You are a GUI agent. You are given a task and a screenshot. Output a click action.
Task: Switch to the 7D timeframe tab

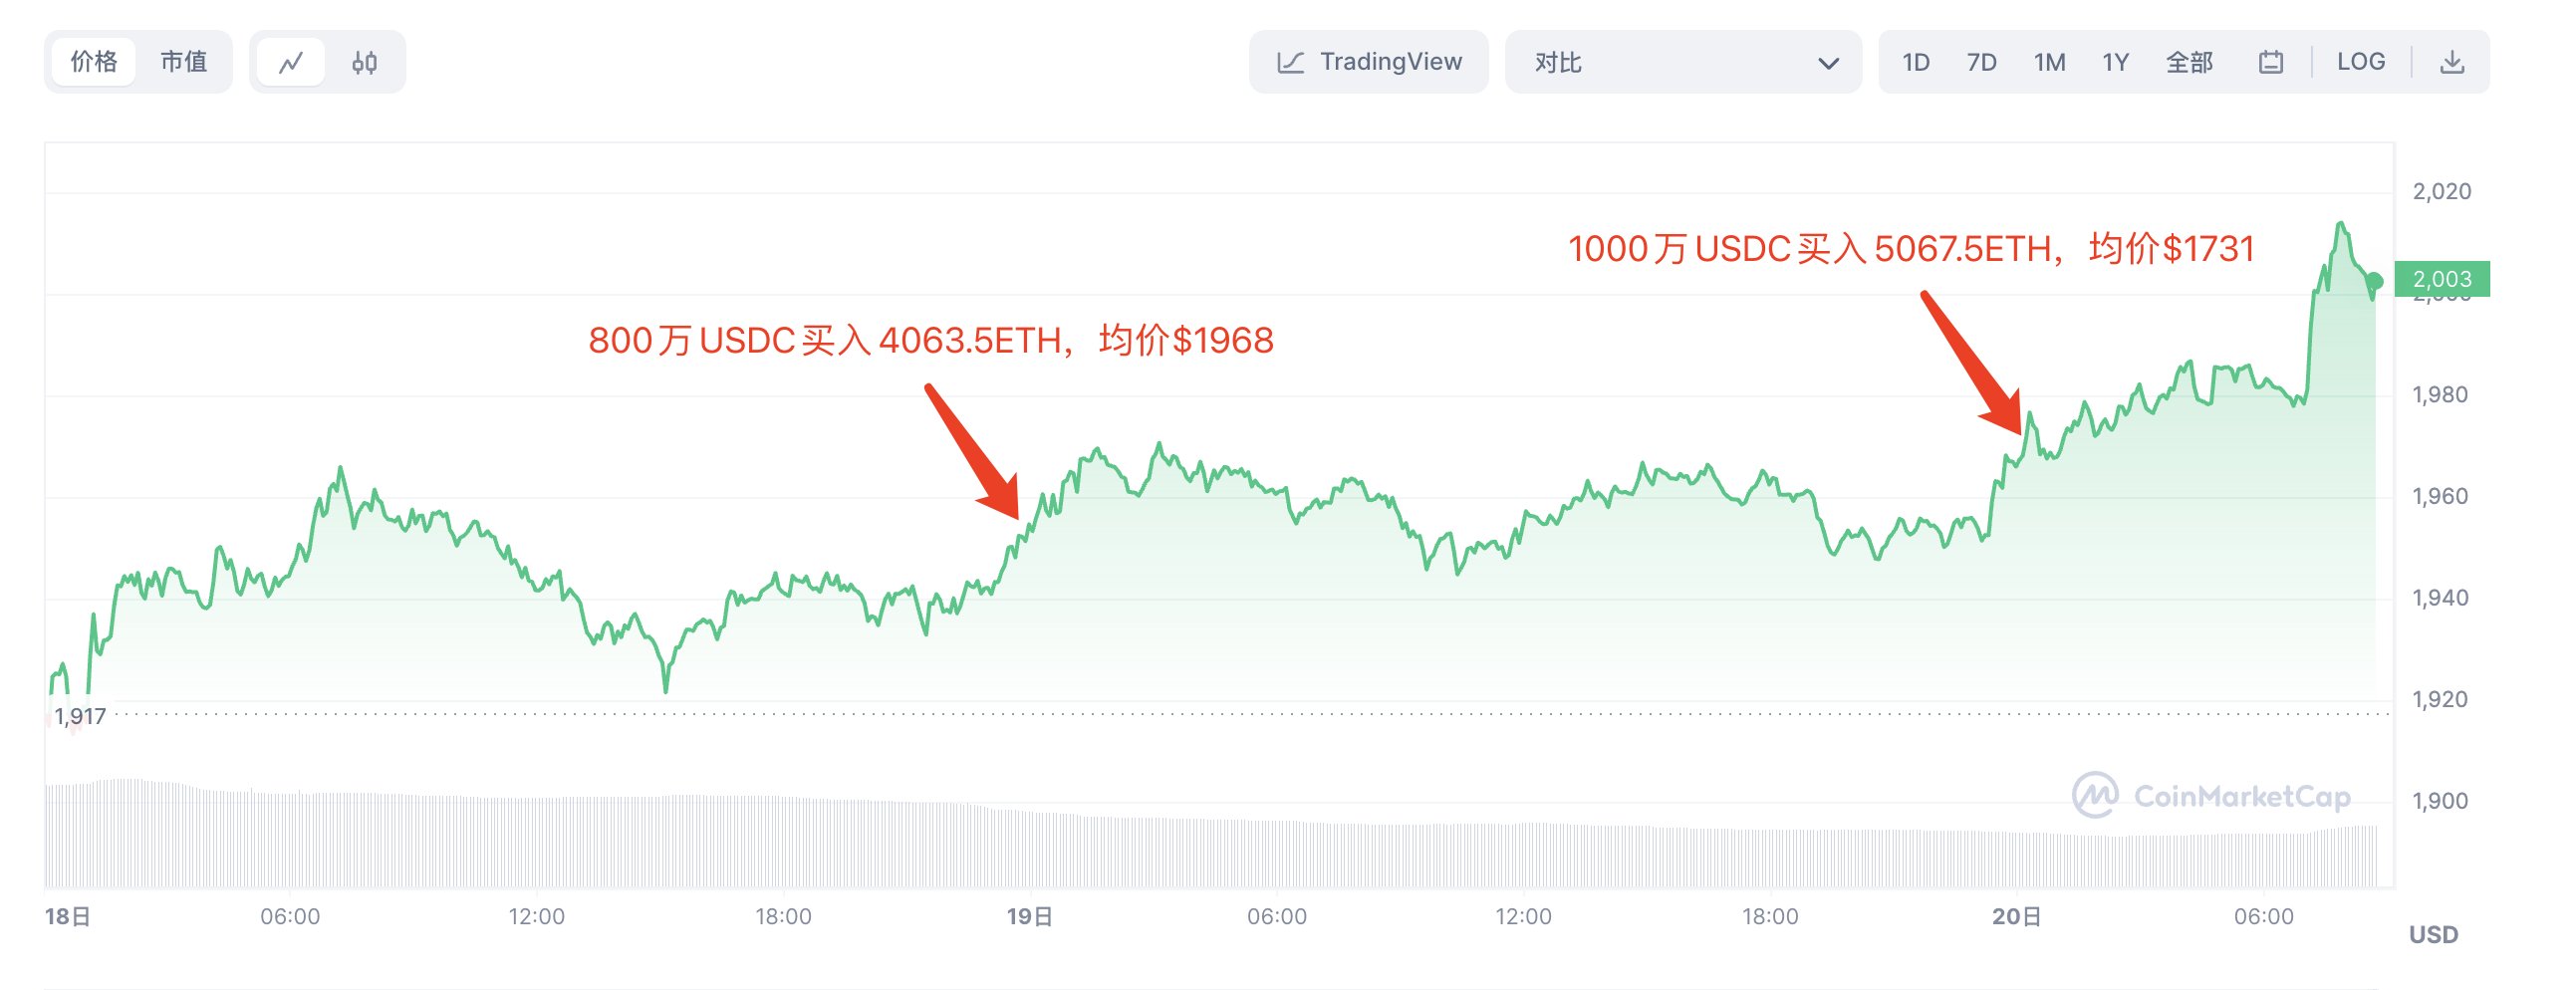1982,61
